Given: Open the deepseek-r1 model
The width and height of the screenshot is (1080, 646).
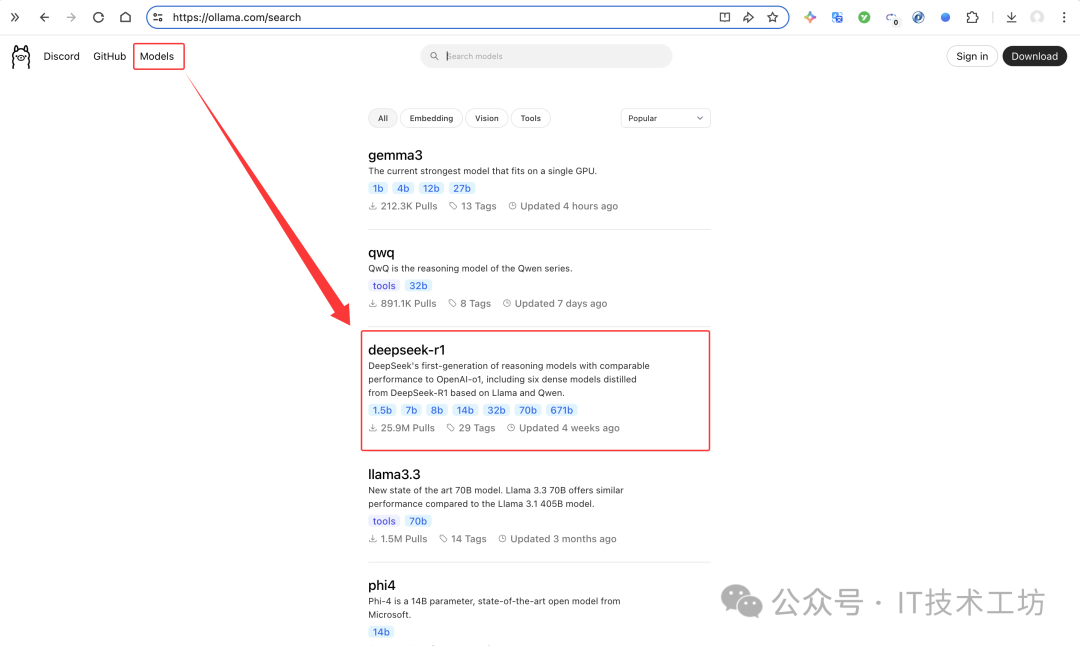Looking at the screenshot, I should [x=406, y=350].
